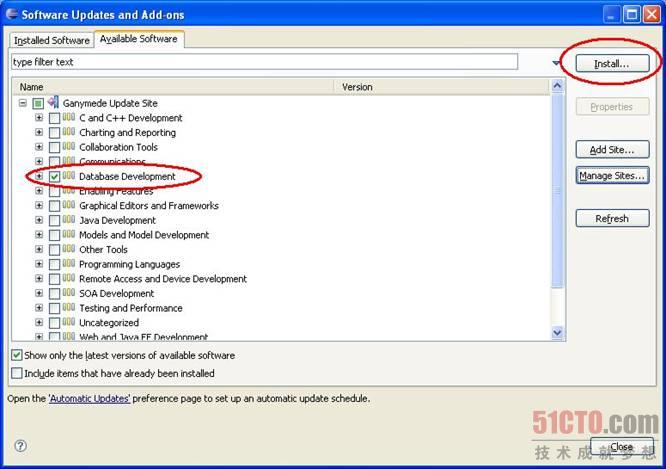The image size is (666, 469).
Task: Expand the C and C++ Development node
Action: (39, 117)
